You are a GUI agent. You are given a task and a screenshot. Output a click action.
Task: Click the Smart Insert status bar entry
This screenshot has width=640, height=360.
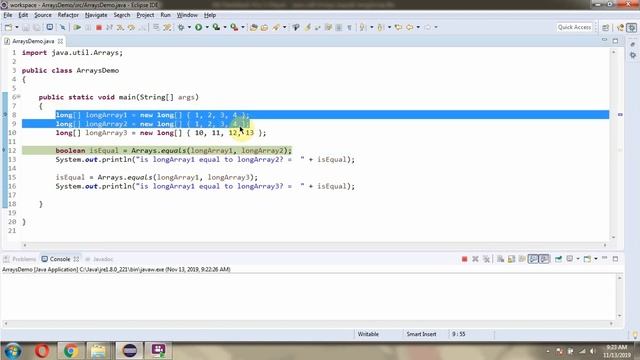click(421, 334)
